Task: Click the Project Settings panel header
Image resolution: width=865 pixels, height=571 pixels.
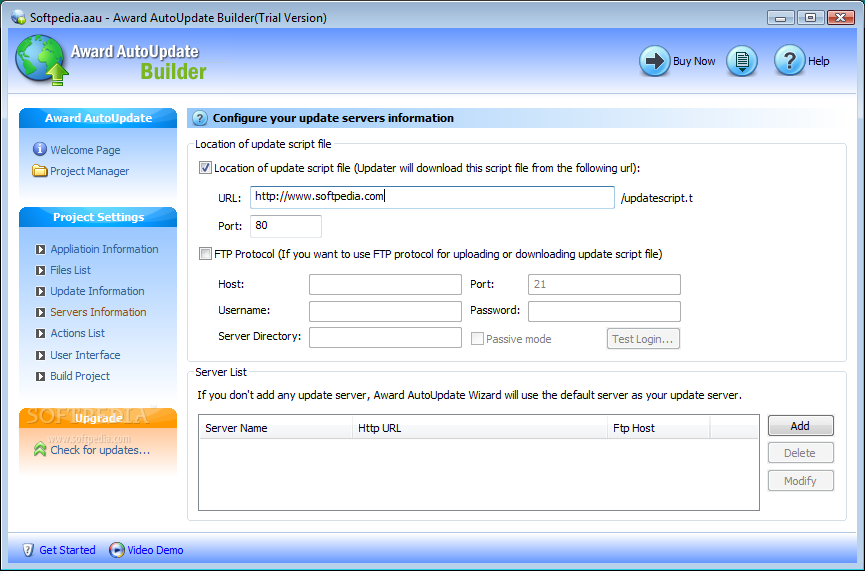Action: (x=98, y=217)
